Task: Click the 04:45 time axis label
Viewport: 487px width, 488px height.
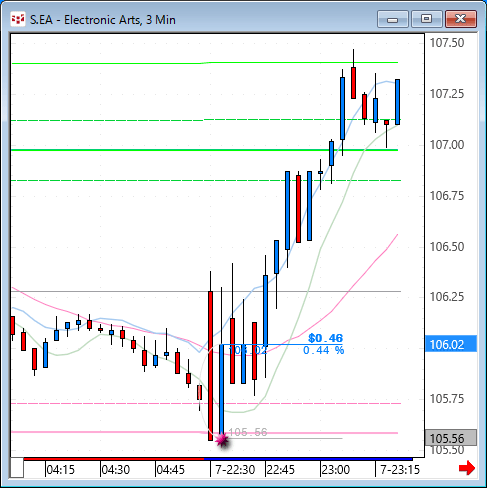Action: pos(170,470)
